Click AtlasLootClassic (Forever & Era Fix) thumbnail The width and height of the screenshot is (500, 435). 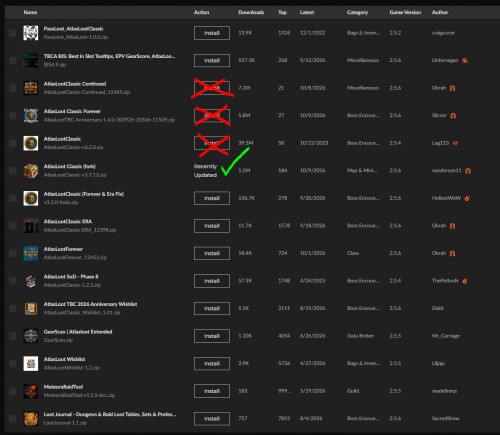coord(31,198)
